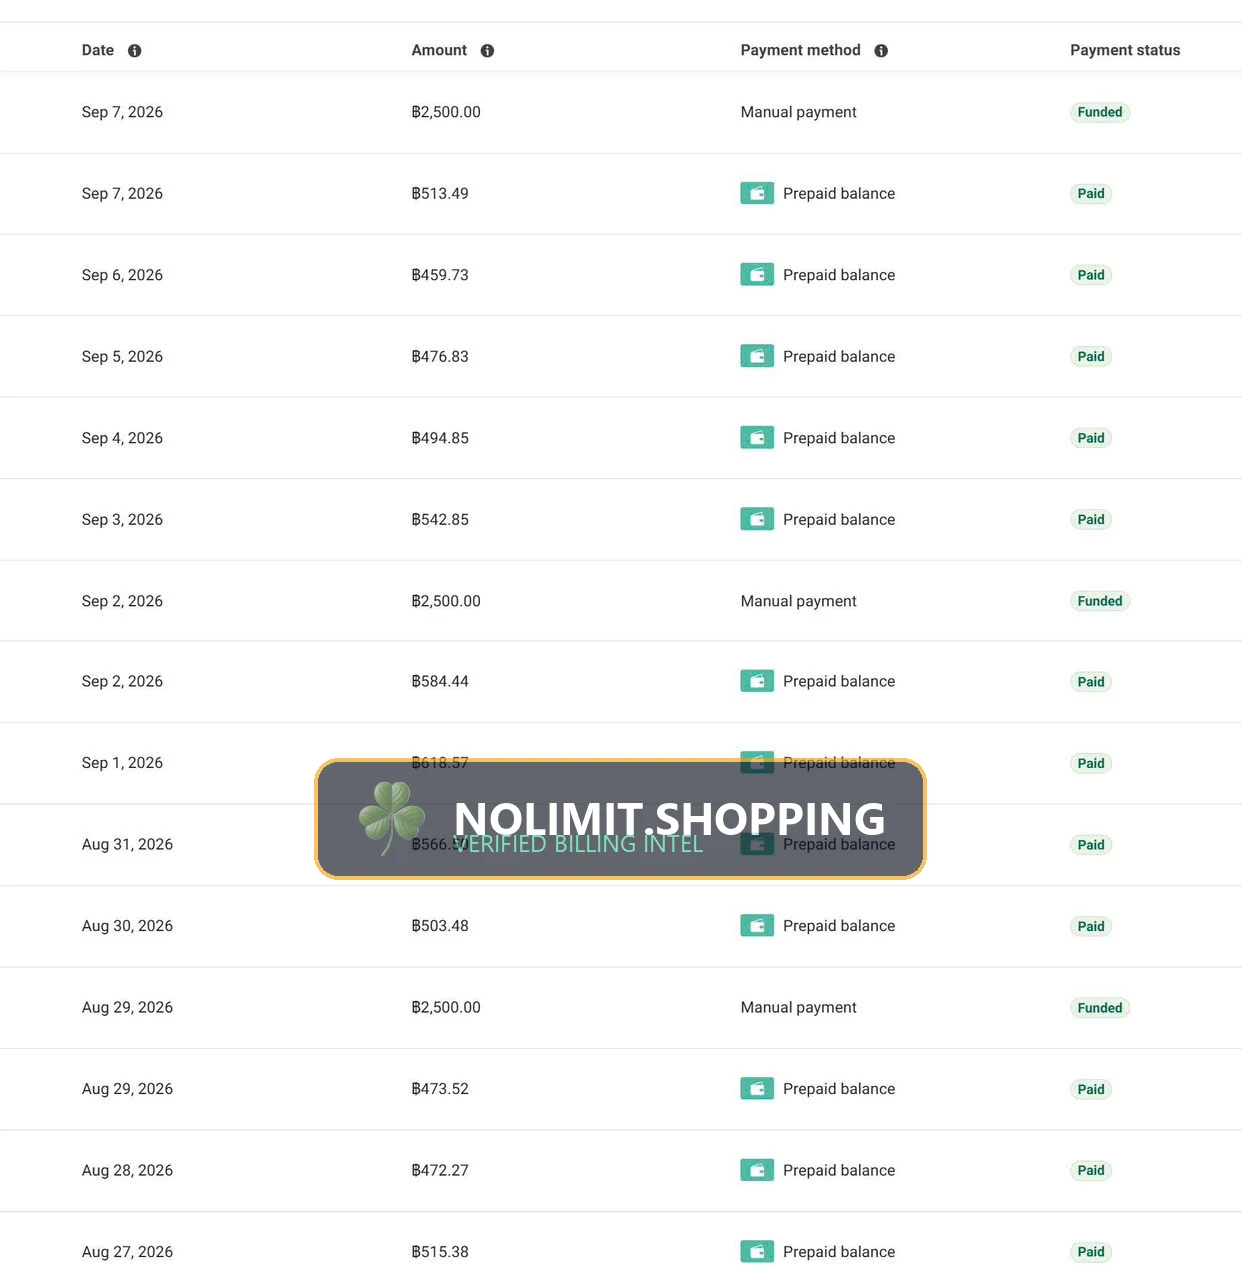Click the Paid badge for ฿584.44 payment
This screenshot has height=1280, width=1242.
(1091, 682)
